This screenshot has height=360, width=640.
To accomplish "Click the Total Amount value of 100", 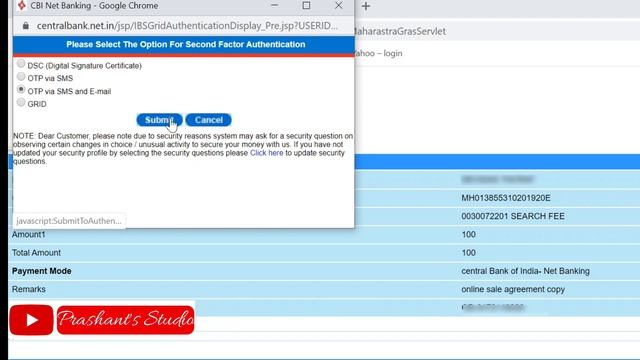I will point(469,253).
